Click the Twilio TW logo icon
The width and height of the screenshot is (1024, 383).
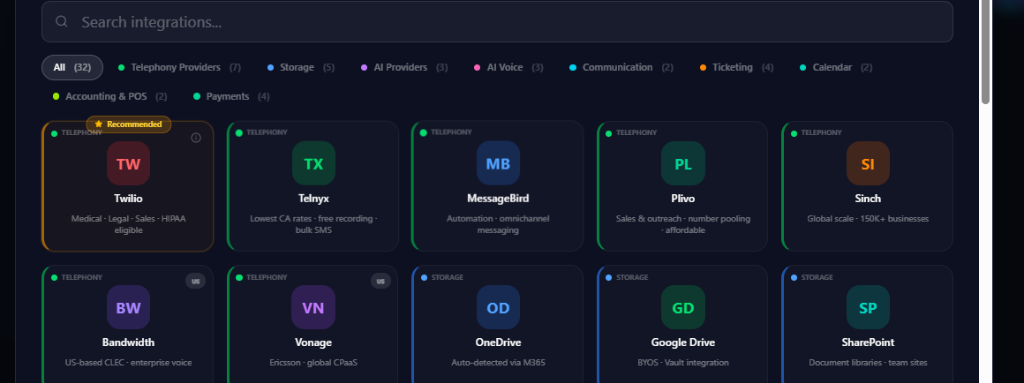tap(128, 163)
